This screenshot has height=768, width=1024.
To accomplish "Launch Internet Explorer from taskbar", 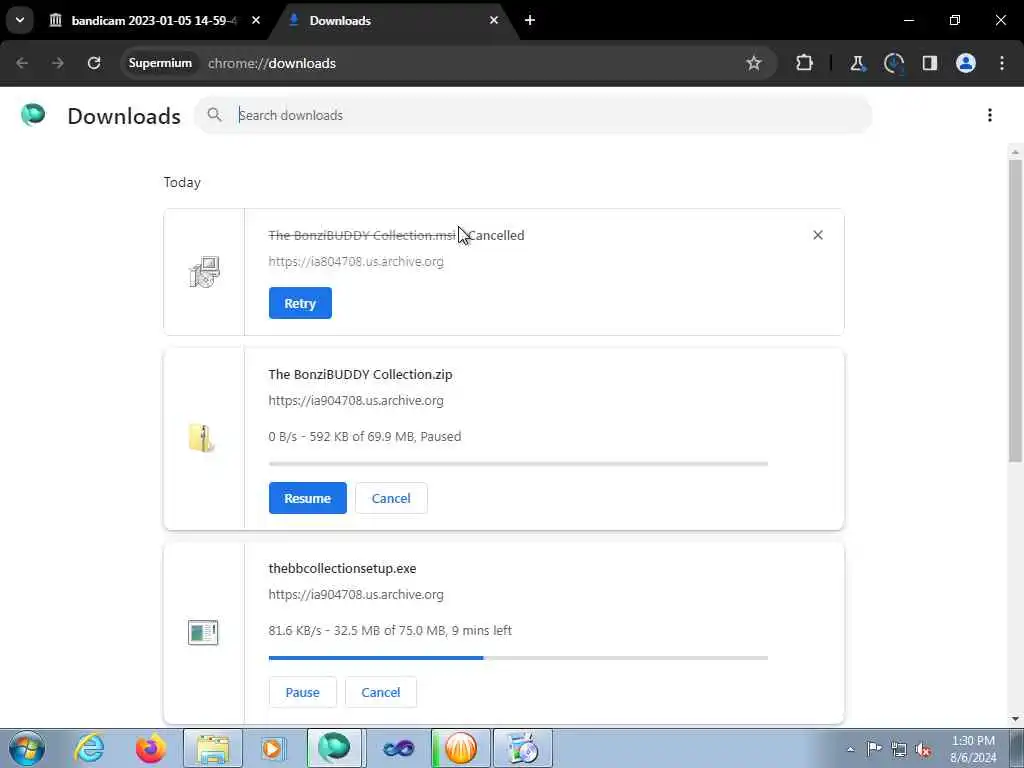I will tap(89, 748).
